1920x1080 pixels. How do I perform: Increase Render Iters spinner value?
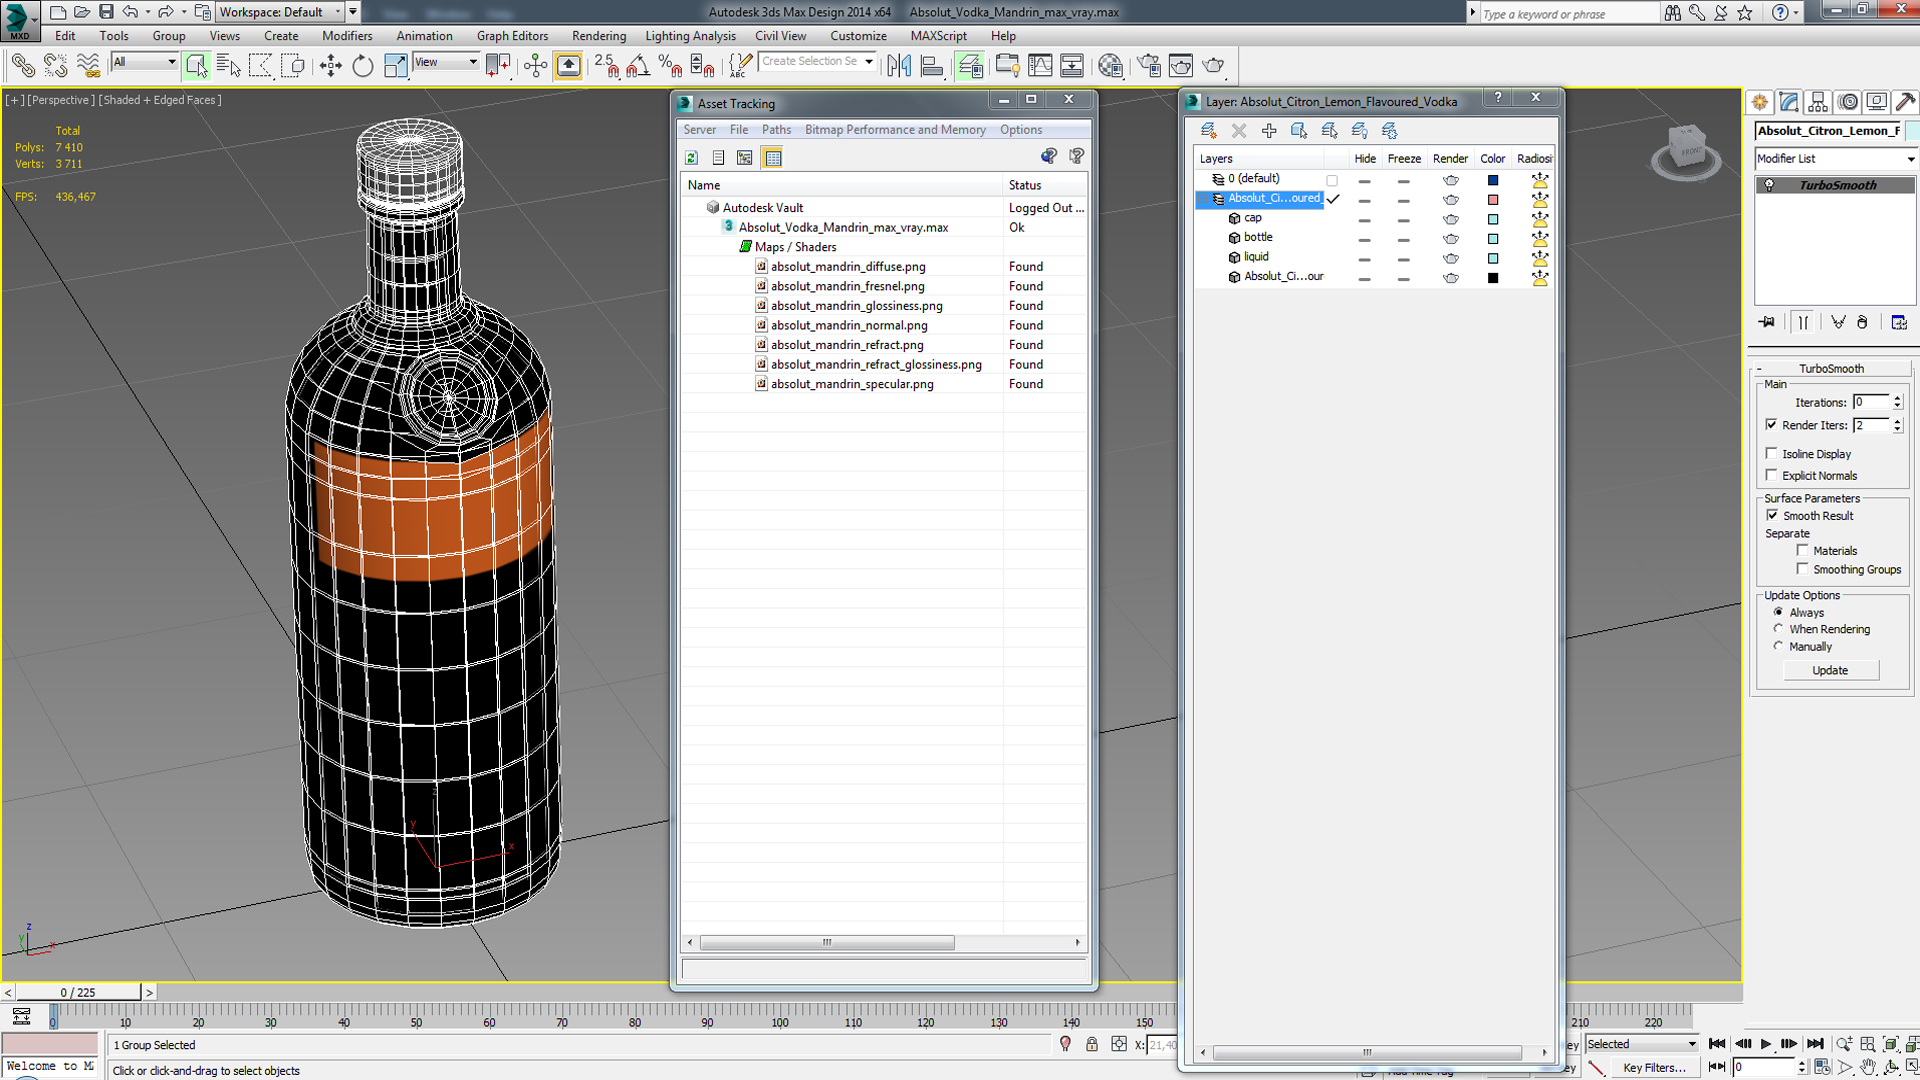point(1897,421)
